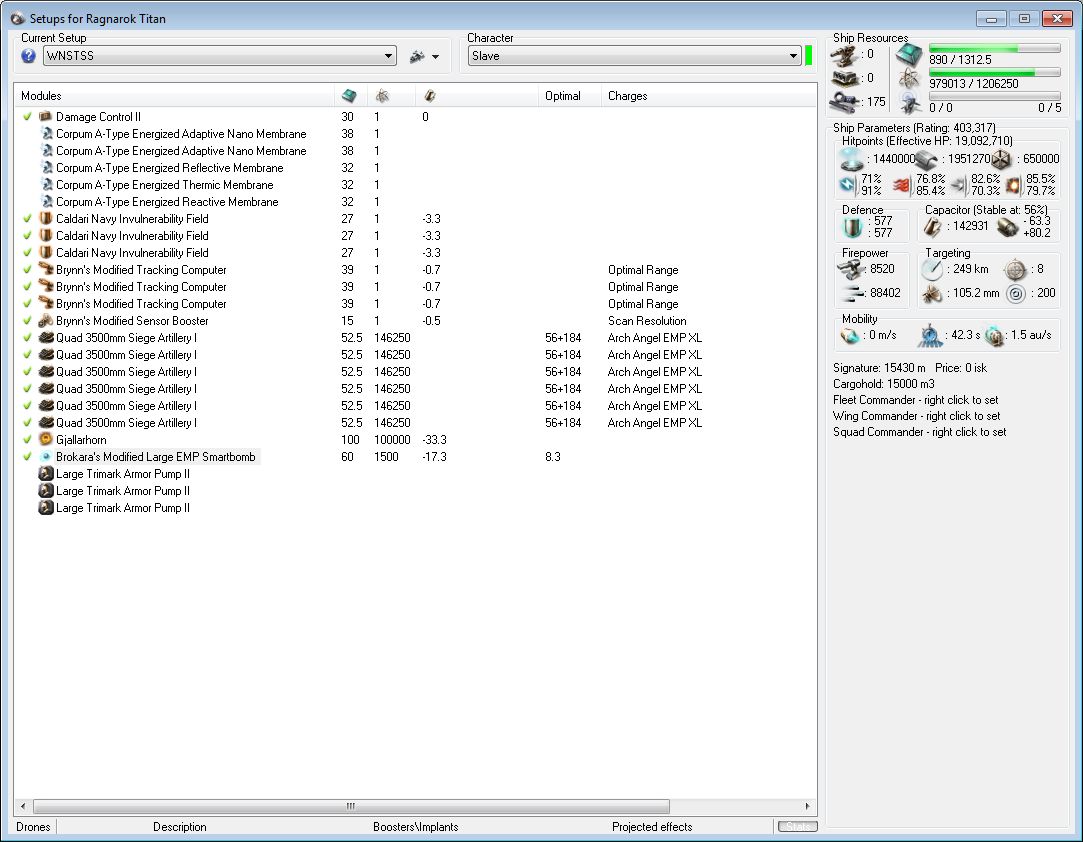Click the armor hitpoints icon showing 1951270
Image resolution: width=1083 pixels, height=842 pixels.
926,160
